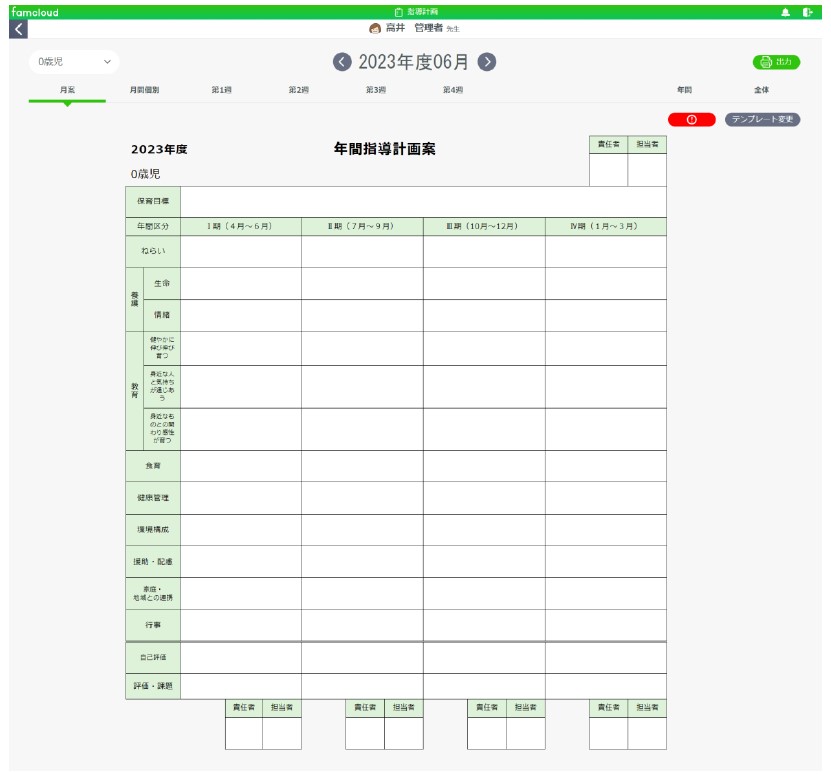
Task: Click Ⅰ期（4月～6月）header
Action: (241, 226)
